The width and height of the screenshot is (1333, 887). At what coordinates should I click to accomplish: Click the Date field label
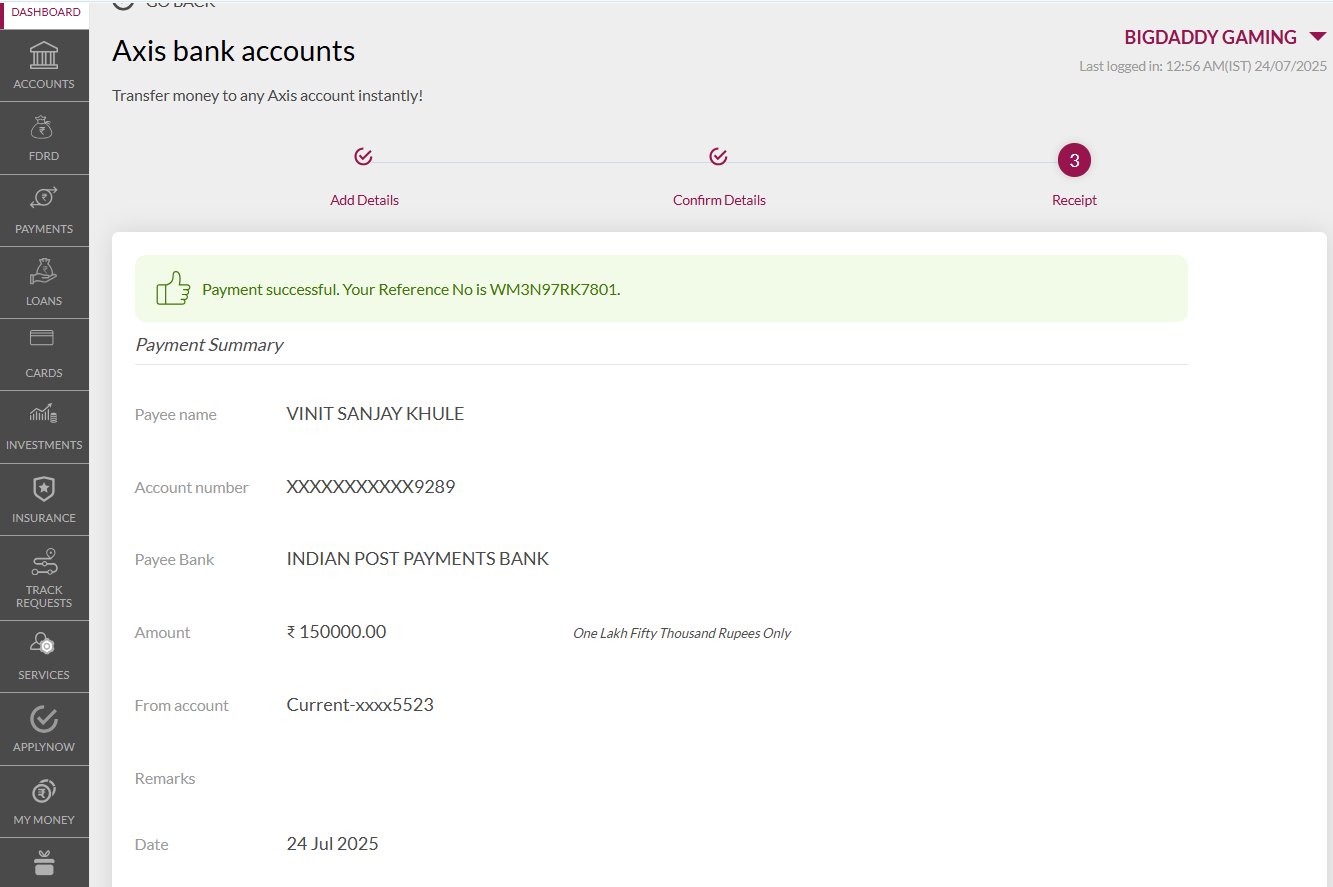151,845
